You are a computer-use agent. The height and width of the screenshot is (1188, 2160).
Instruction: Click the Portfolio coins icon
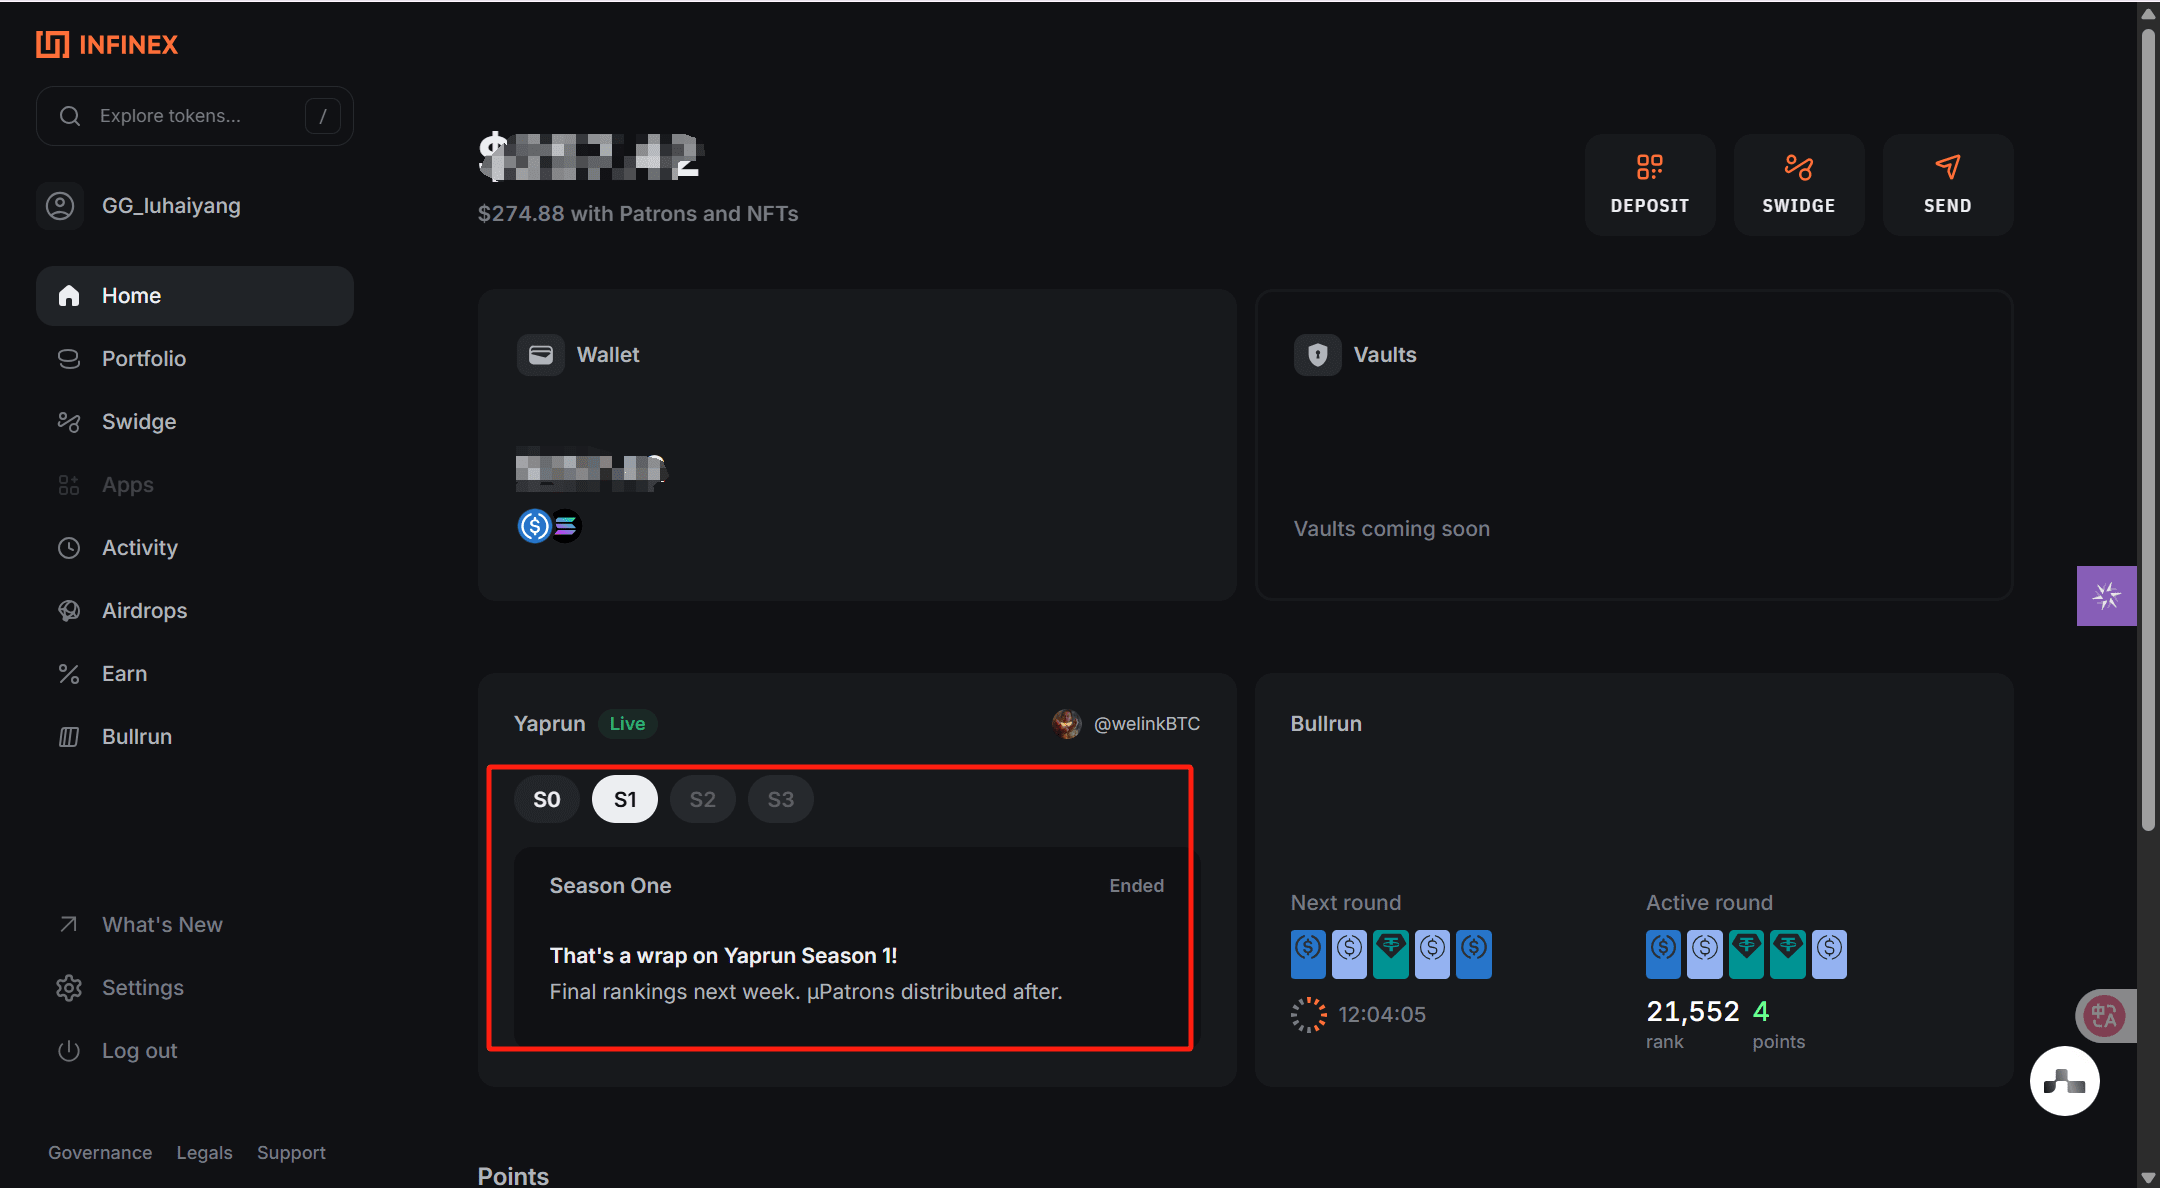click(69, 359)
